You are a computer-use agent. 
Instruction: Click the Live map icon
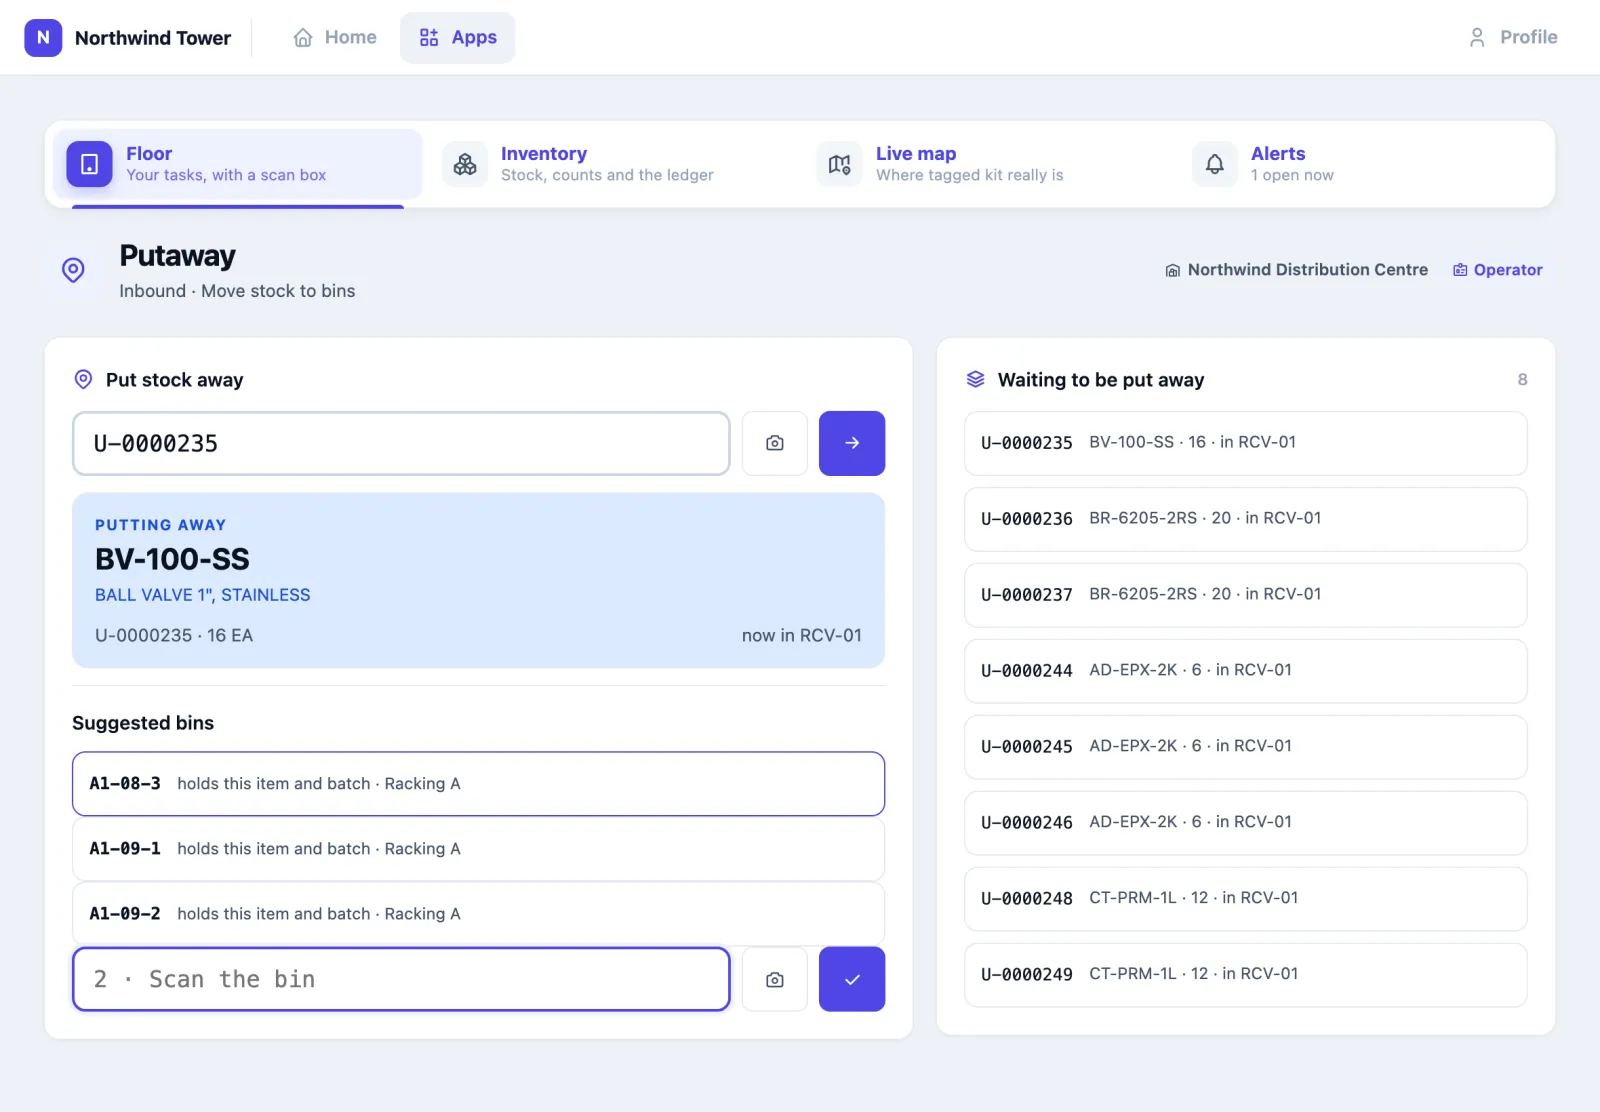840,164
